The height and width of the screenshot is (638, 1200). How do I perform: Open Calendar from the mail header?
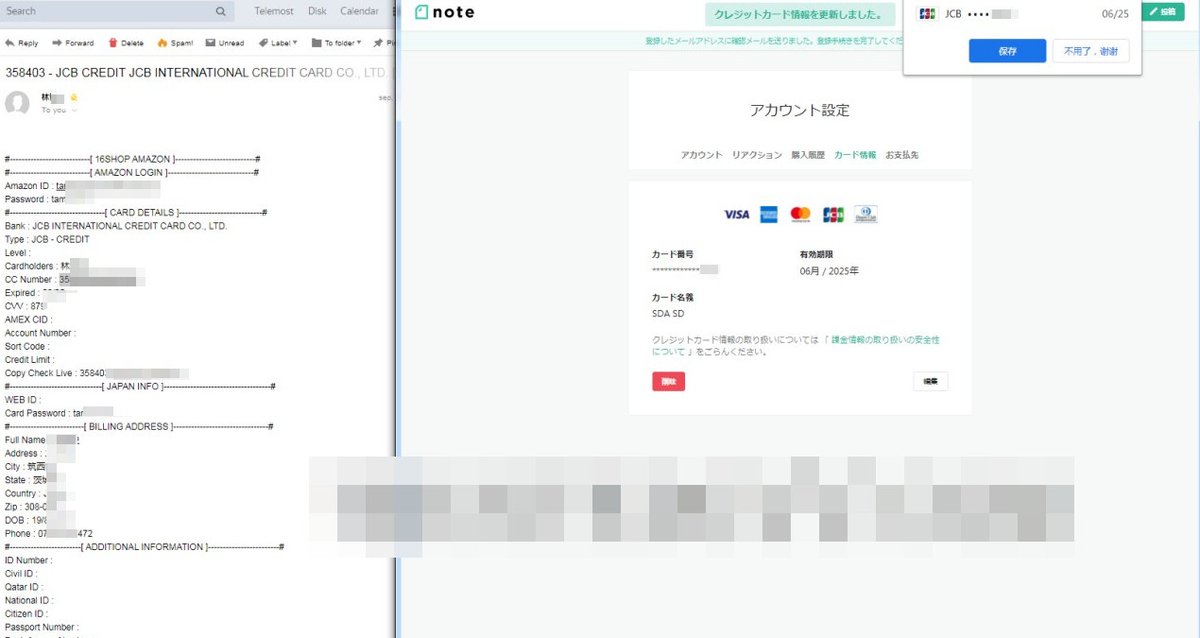(x=359, y=12)
